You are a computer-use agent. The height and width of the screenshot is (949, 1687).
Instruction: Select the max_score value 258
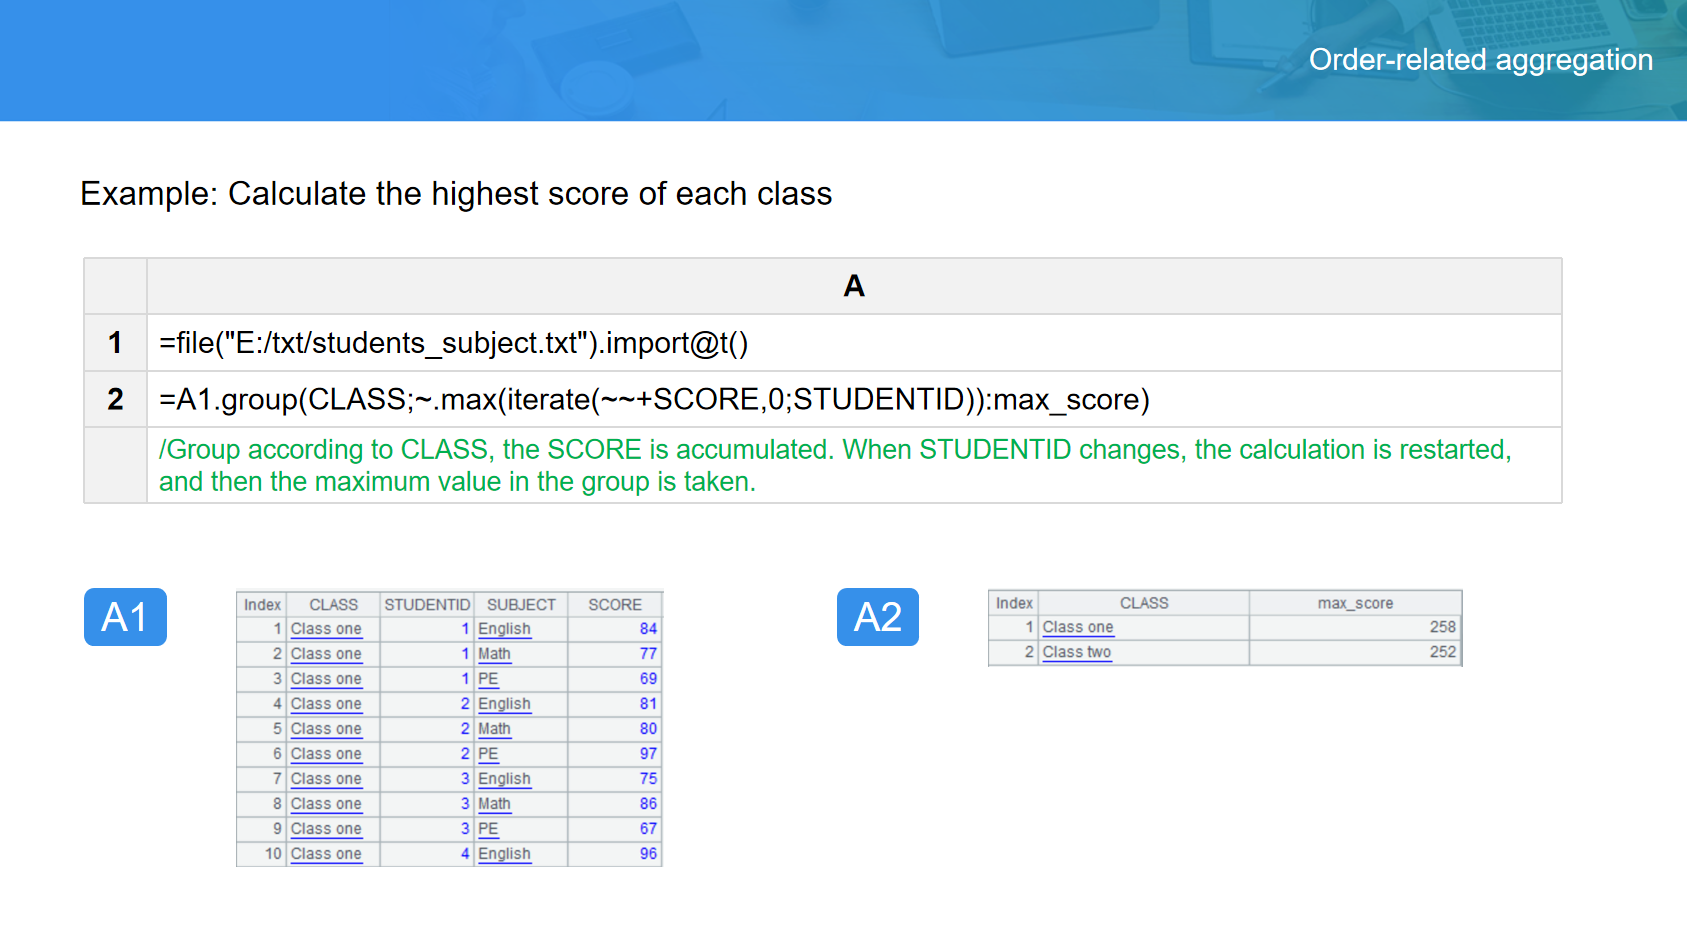coord(1442,627)
